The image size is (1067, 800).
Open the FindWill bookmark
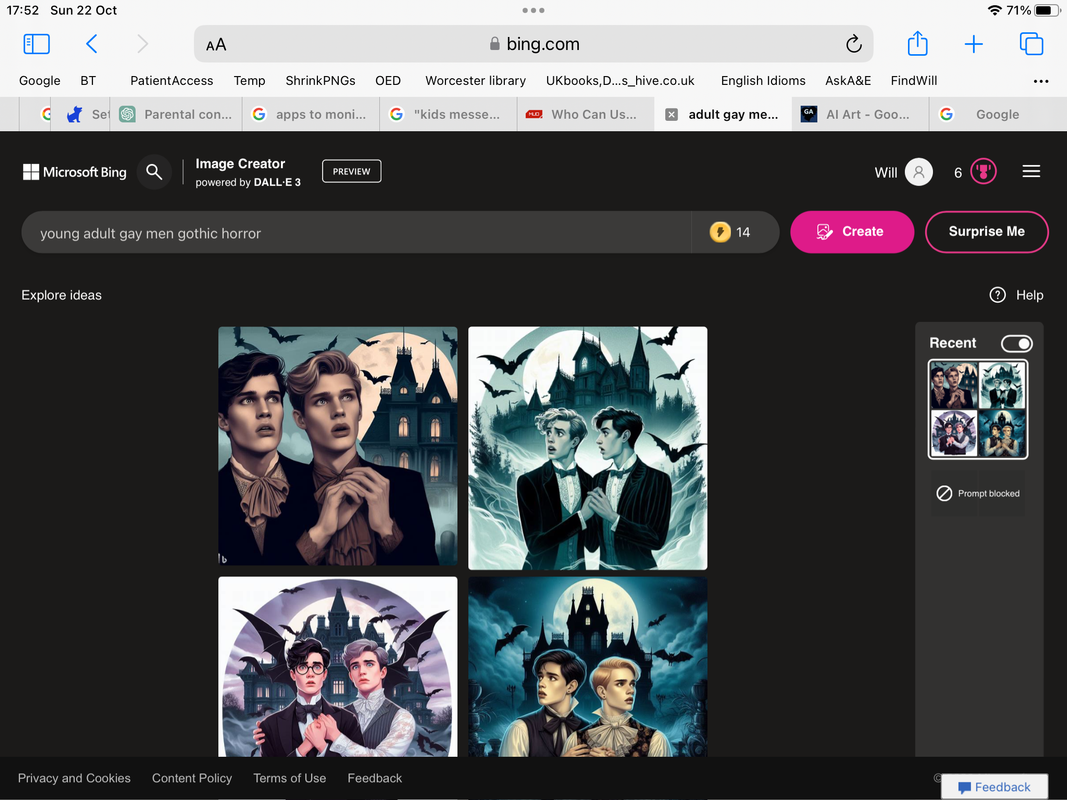point(913,80)
